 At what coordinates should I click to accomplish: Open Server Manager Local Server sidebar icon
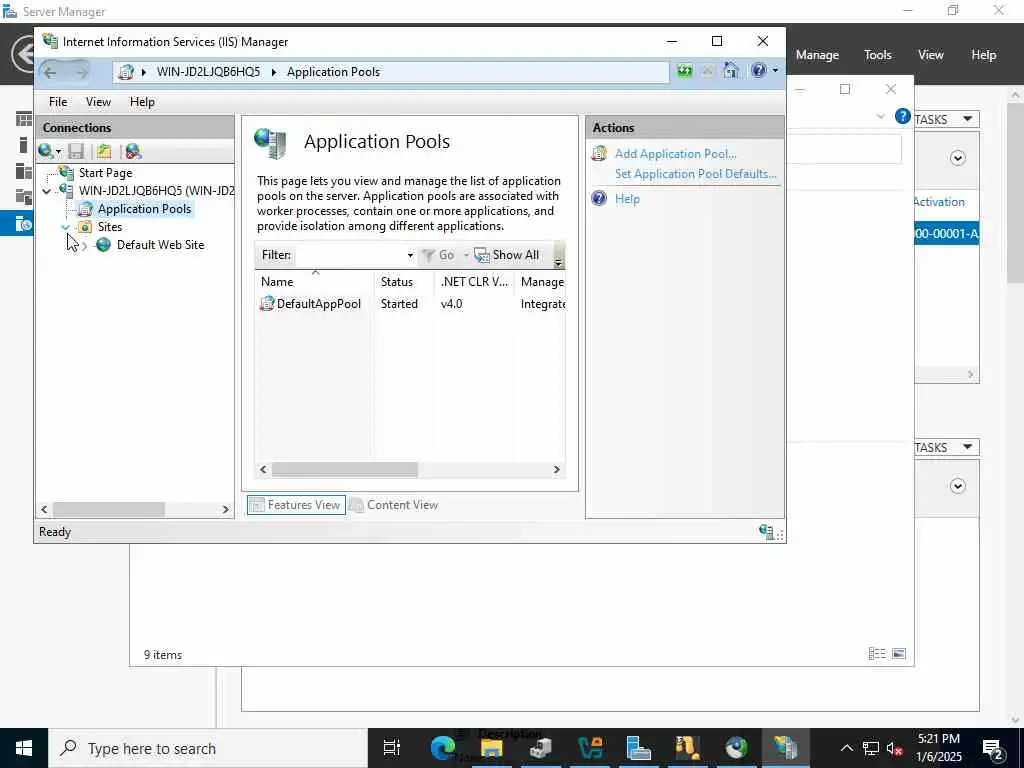click(24, 145)
